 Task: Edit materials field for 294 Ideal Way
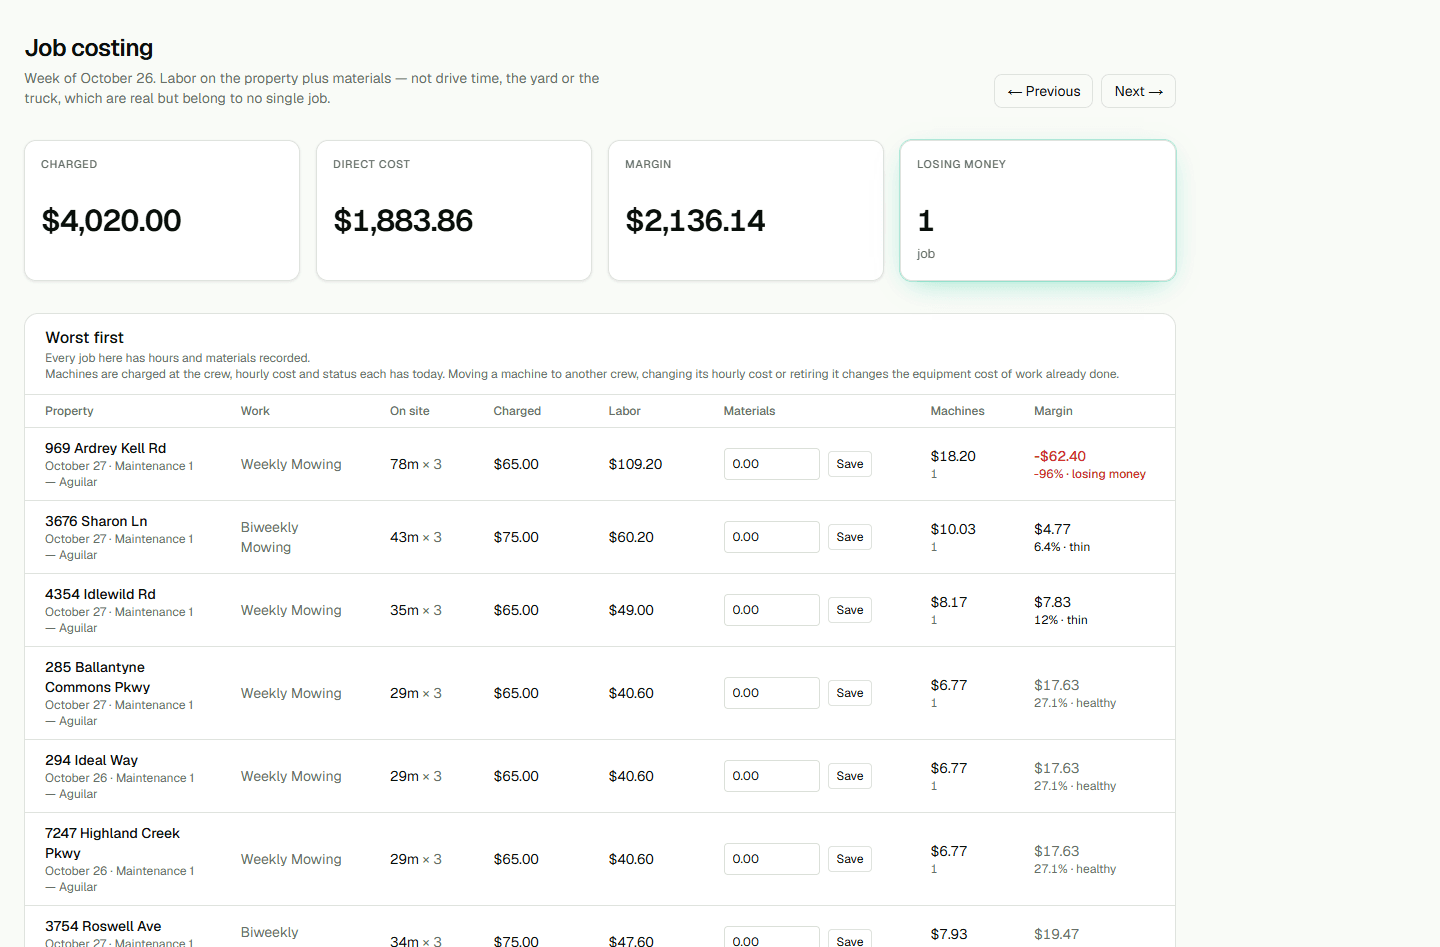coord(771,776)
